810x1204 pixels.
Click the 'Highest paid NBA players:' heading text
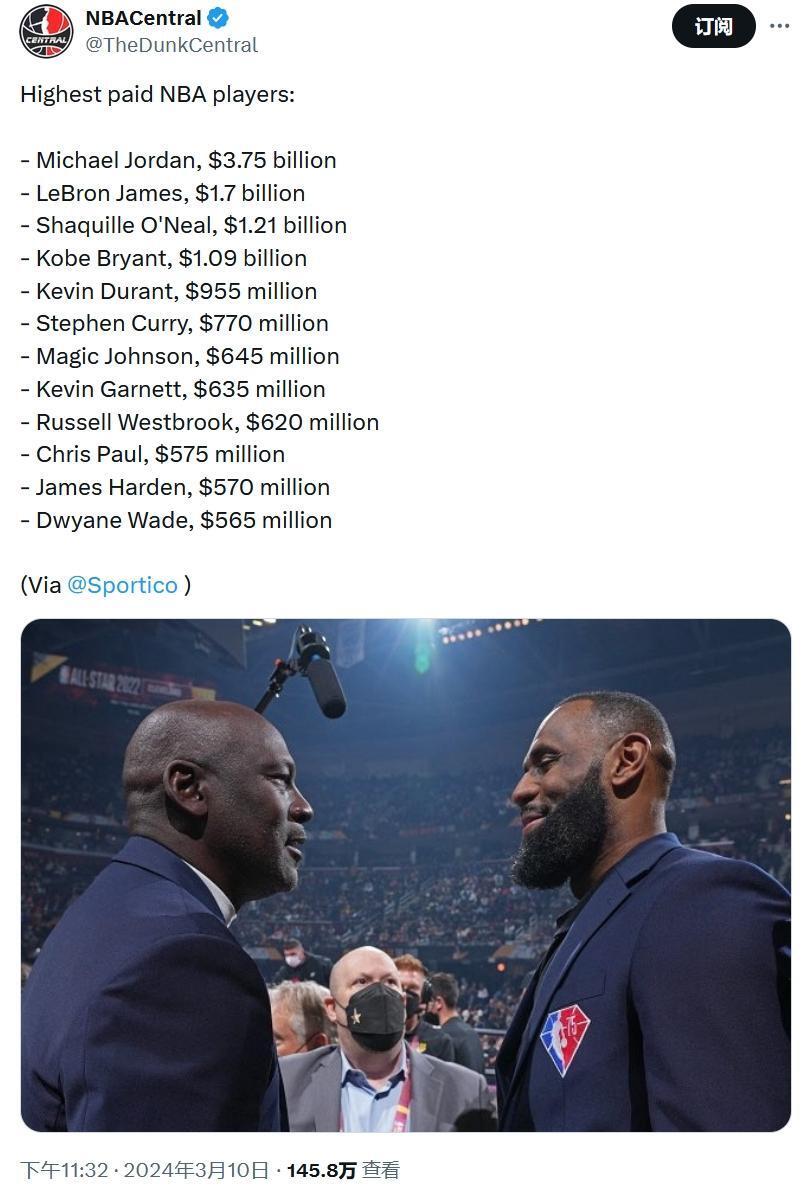tap(157, 95)
